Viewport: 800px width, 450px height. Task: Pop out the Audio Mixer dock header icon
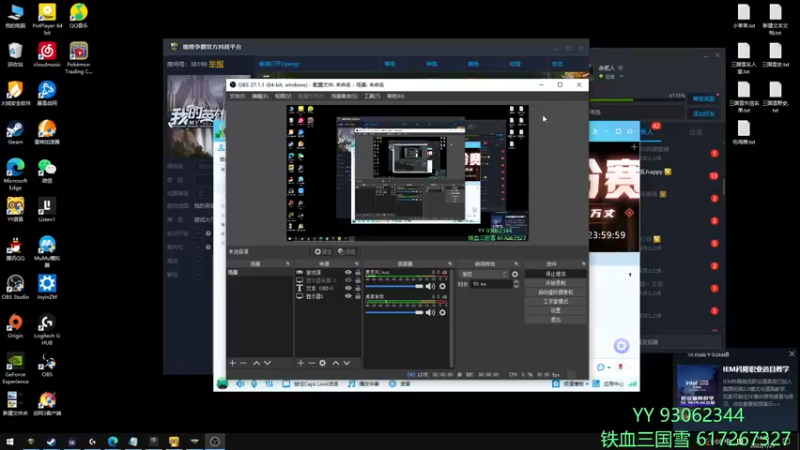click(x=449, y=264)
